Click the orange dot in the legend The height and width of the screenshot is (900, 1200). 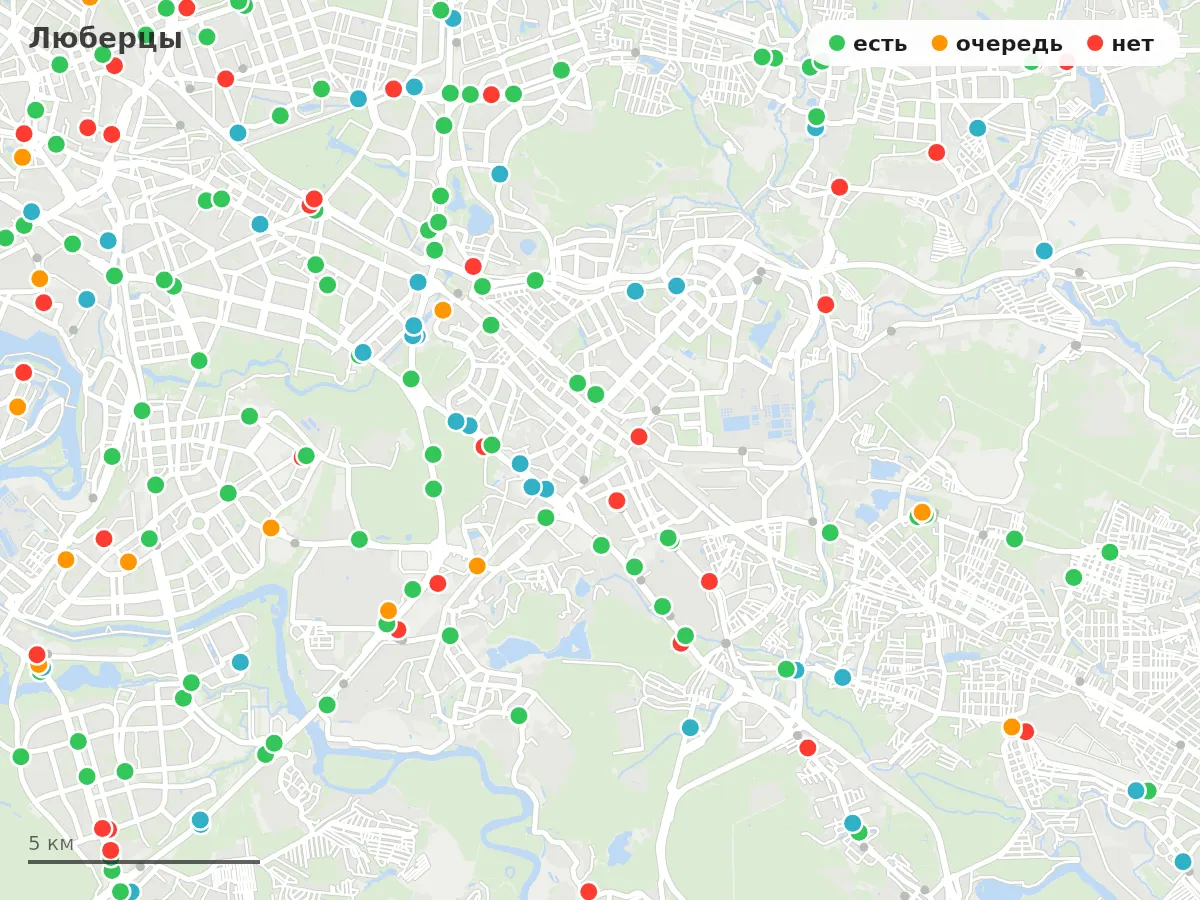click(x=940, y=44)
